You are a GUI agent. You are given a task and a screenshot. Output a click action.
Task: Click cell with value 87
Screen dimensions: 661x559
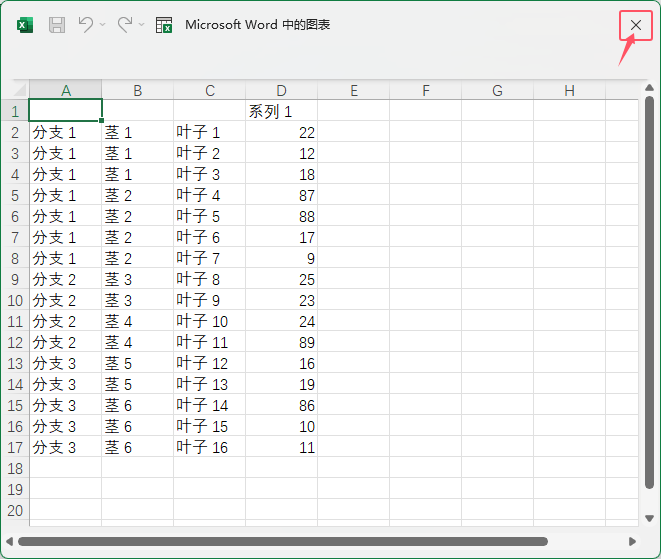point(281,195)
